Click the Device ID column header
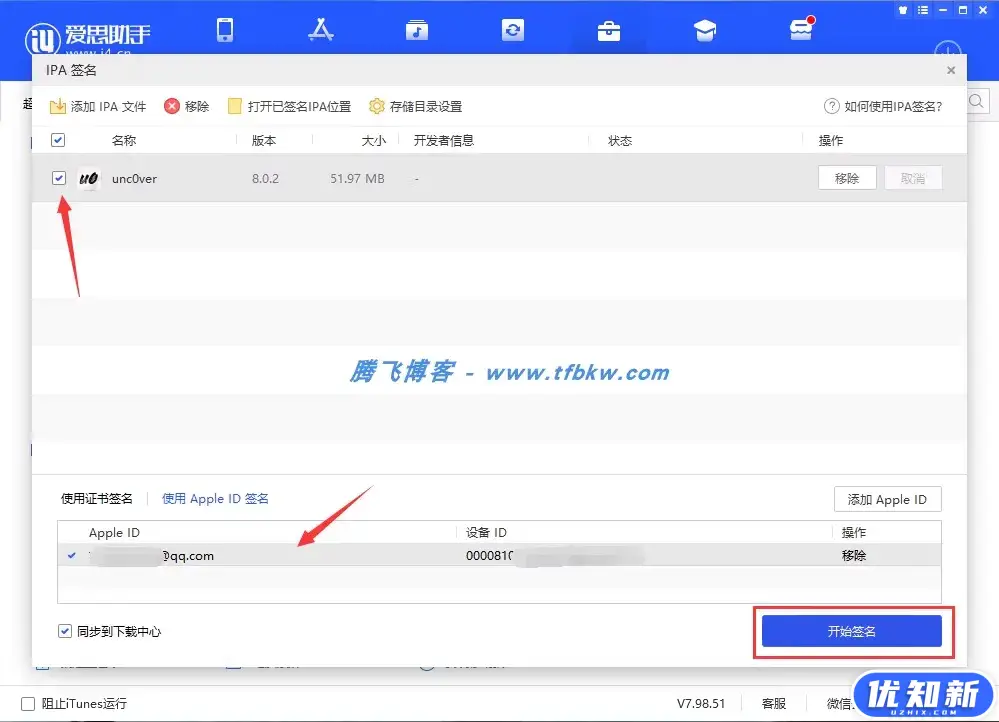Screen dimensions: 999x722 [486, 532]
